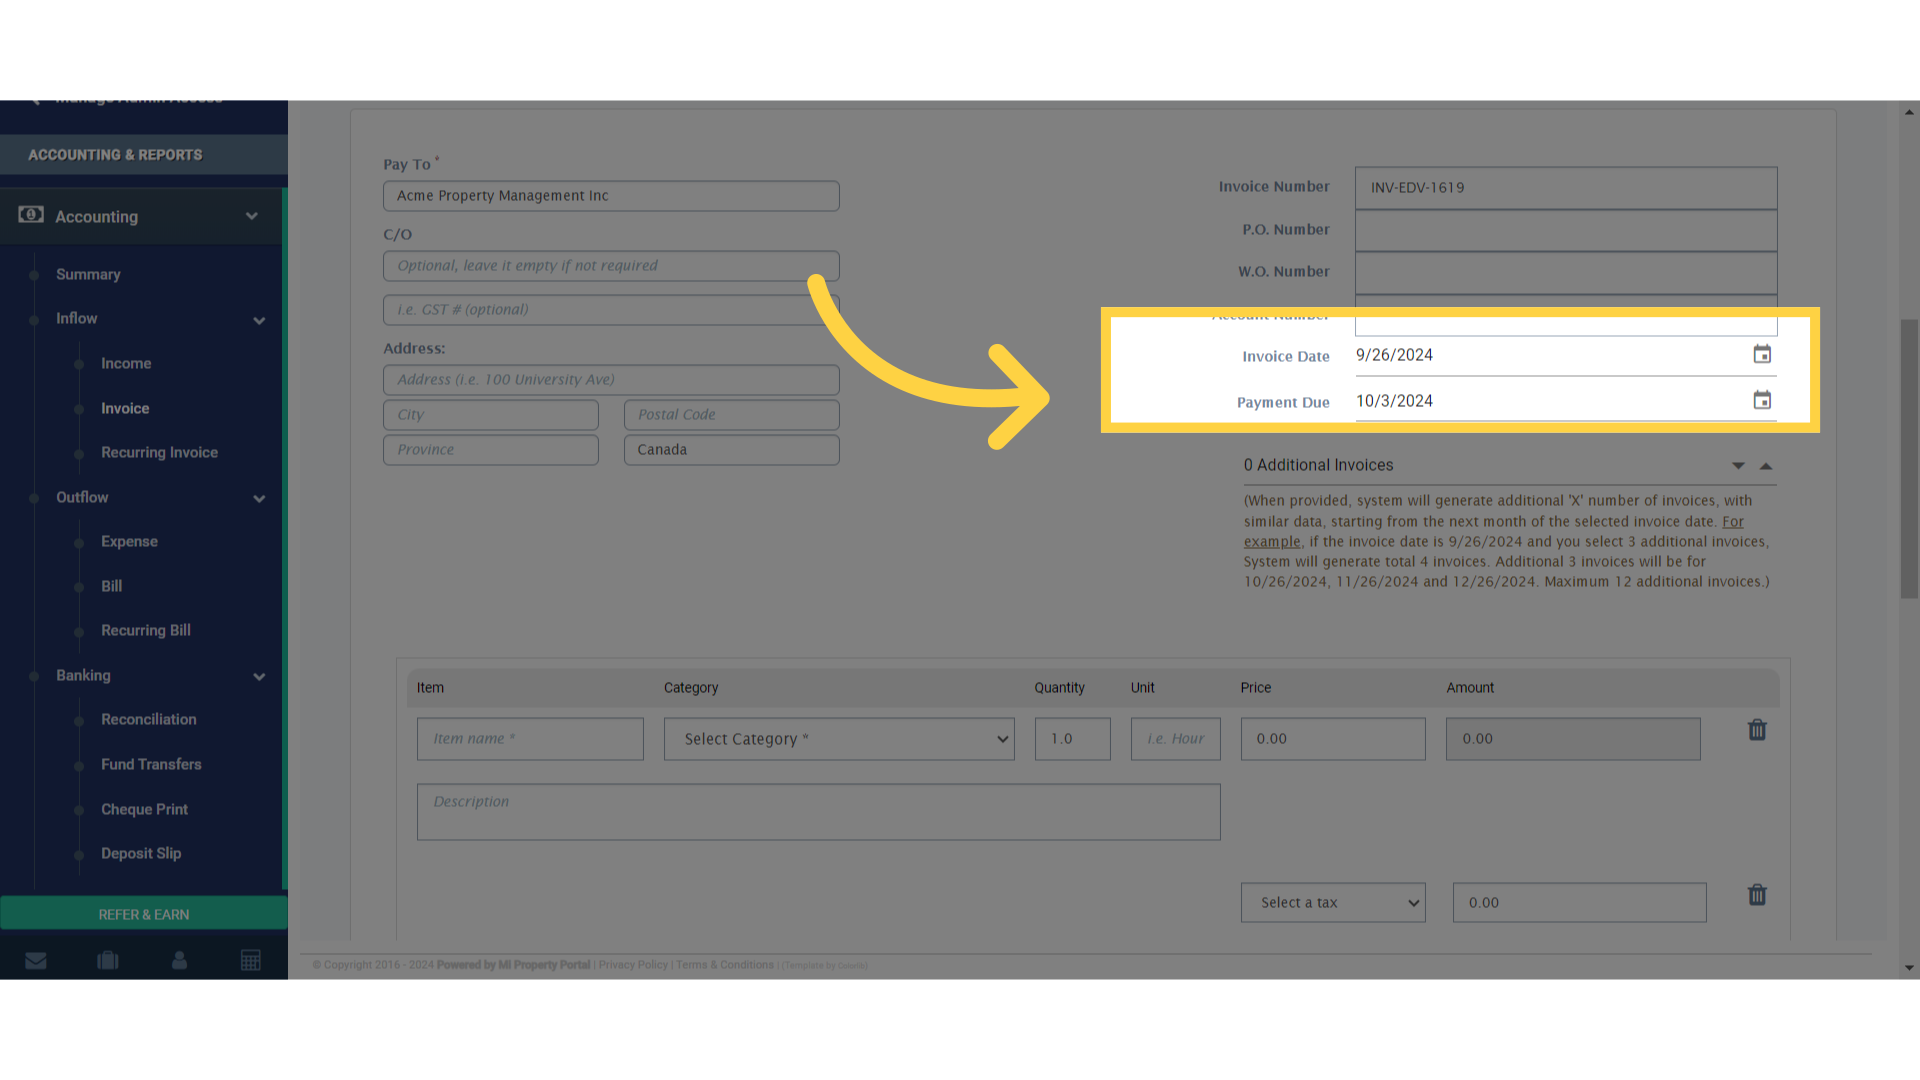Open the mail icon in sidebar footer
The height and width of the screenshot is (1080, 1920).
(x=36, y=960)
